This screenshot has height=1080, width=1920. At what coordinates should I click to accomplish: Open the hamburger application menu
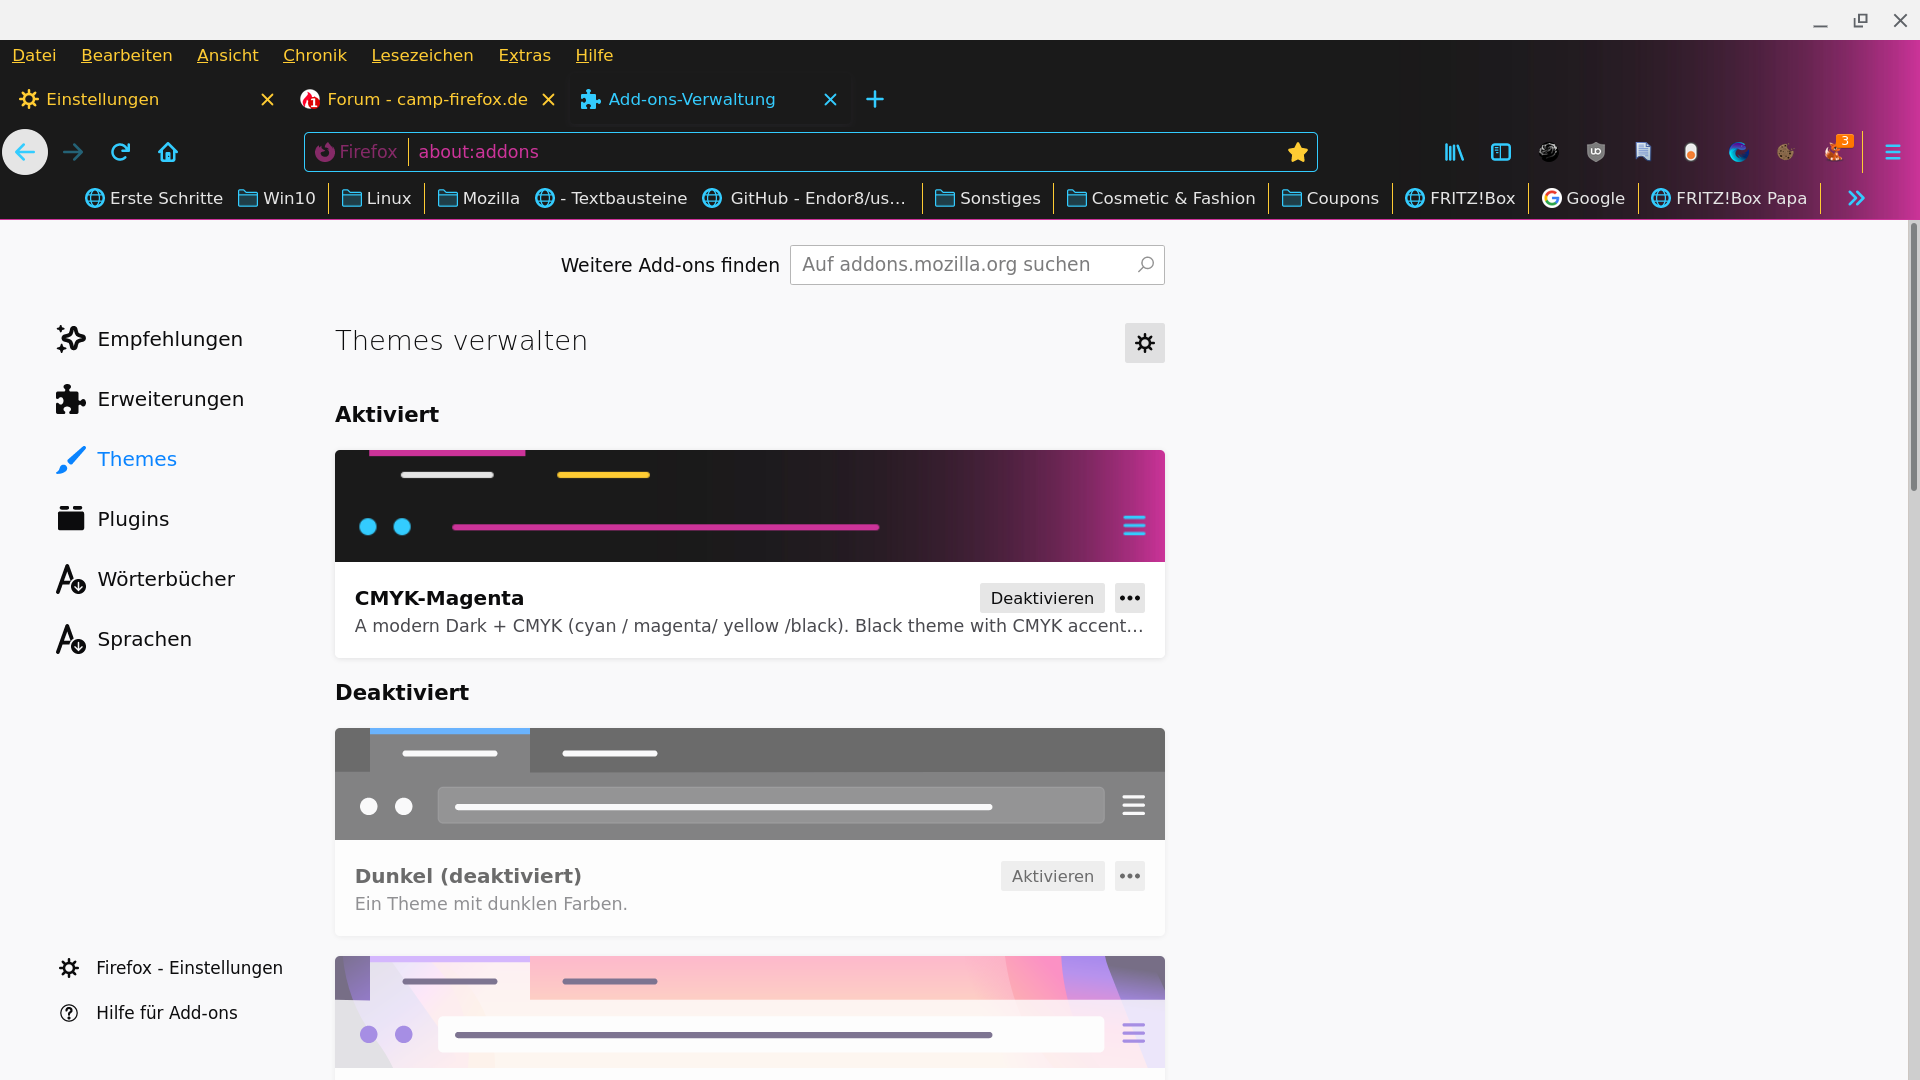coord(1892,152)
